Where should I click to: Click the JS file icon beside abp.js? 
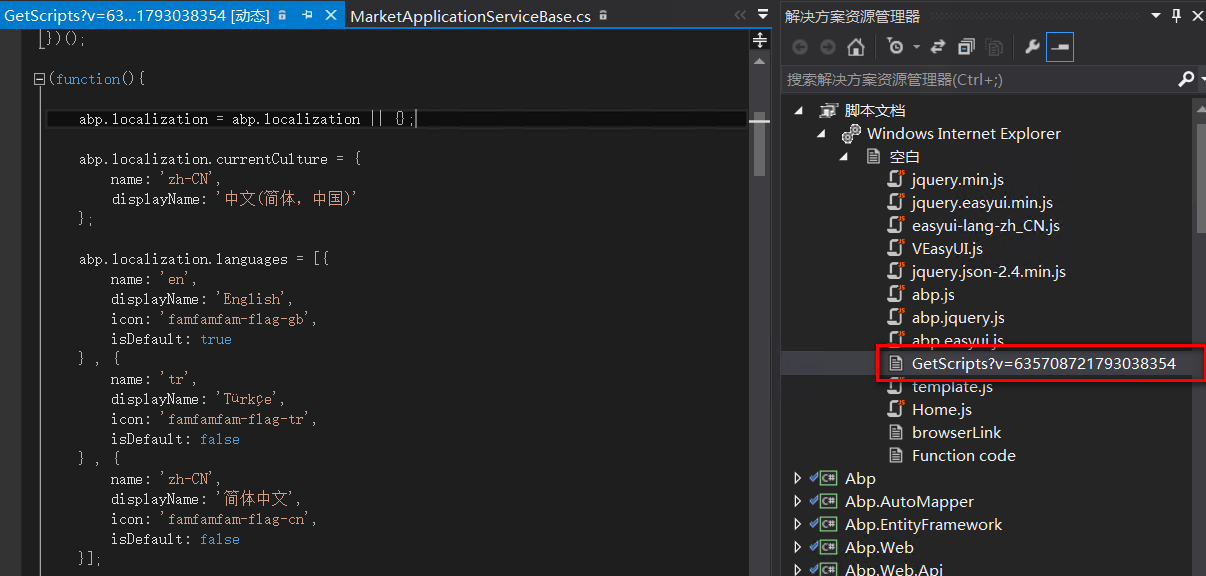coord(896,294)
